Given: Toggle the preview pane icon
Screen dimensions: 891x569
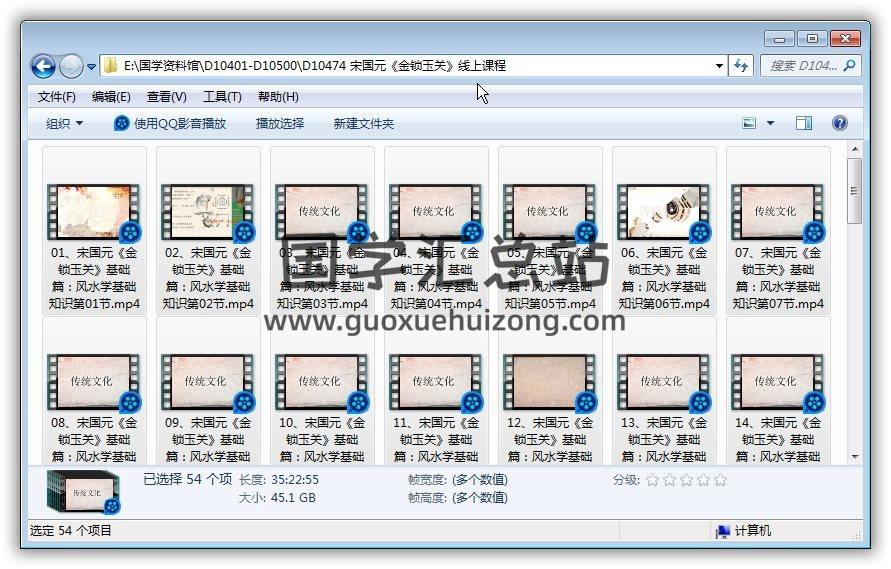Looking at the screenshot, I should [803, 123].
